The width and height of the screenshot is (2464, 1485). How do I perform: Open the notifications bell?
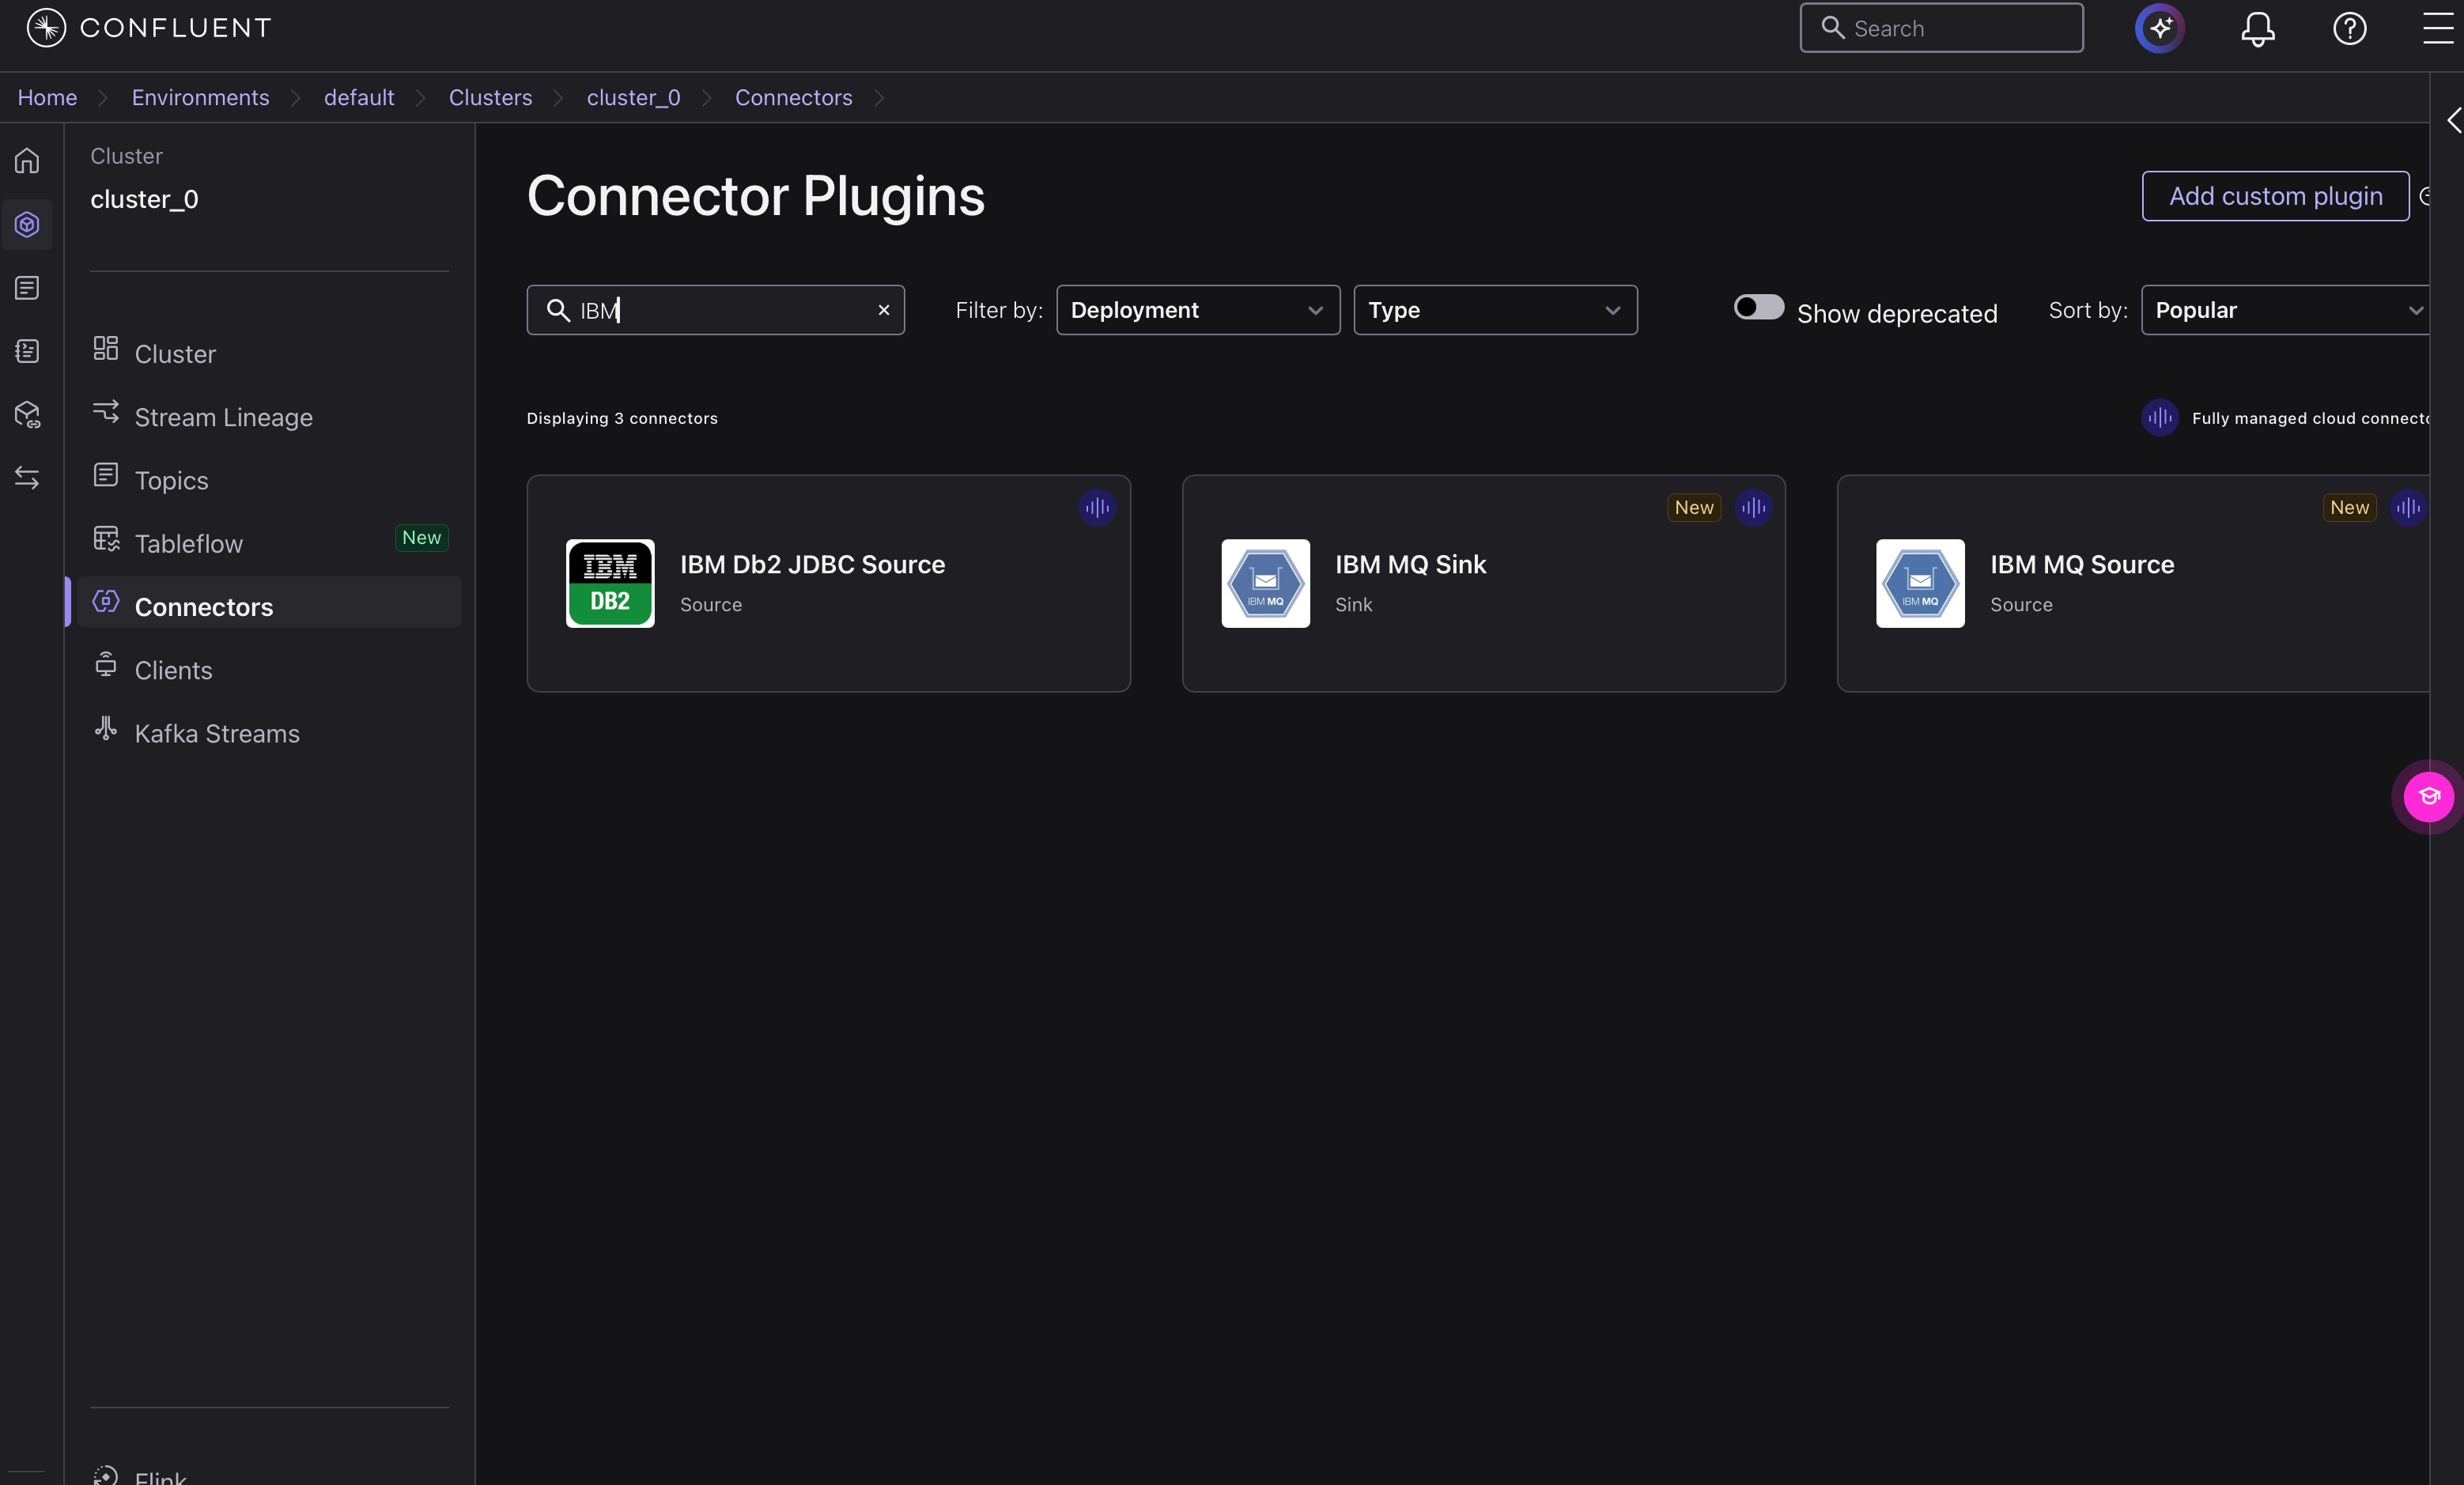point(2257,28)
